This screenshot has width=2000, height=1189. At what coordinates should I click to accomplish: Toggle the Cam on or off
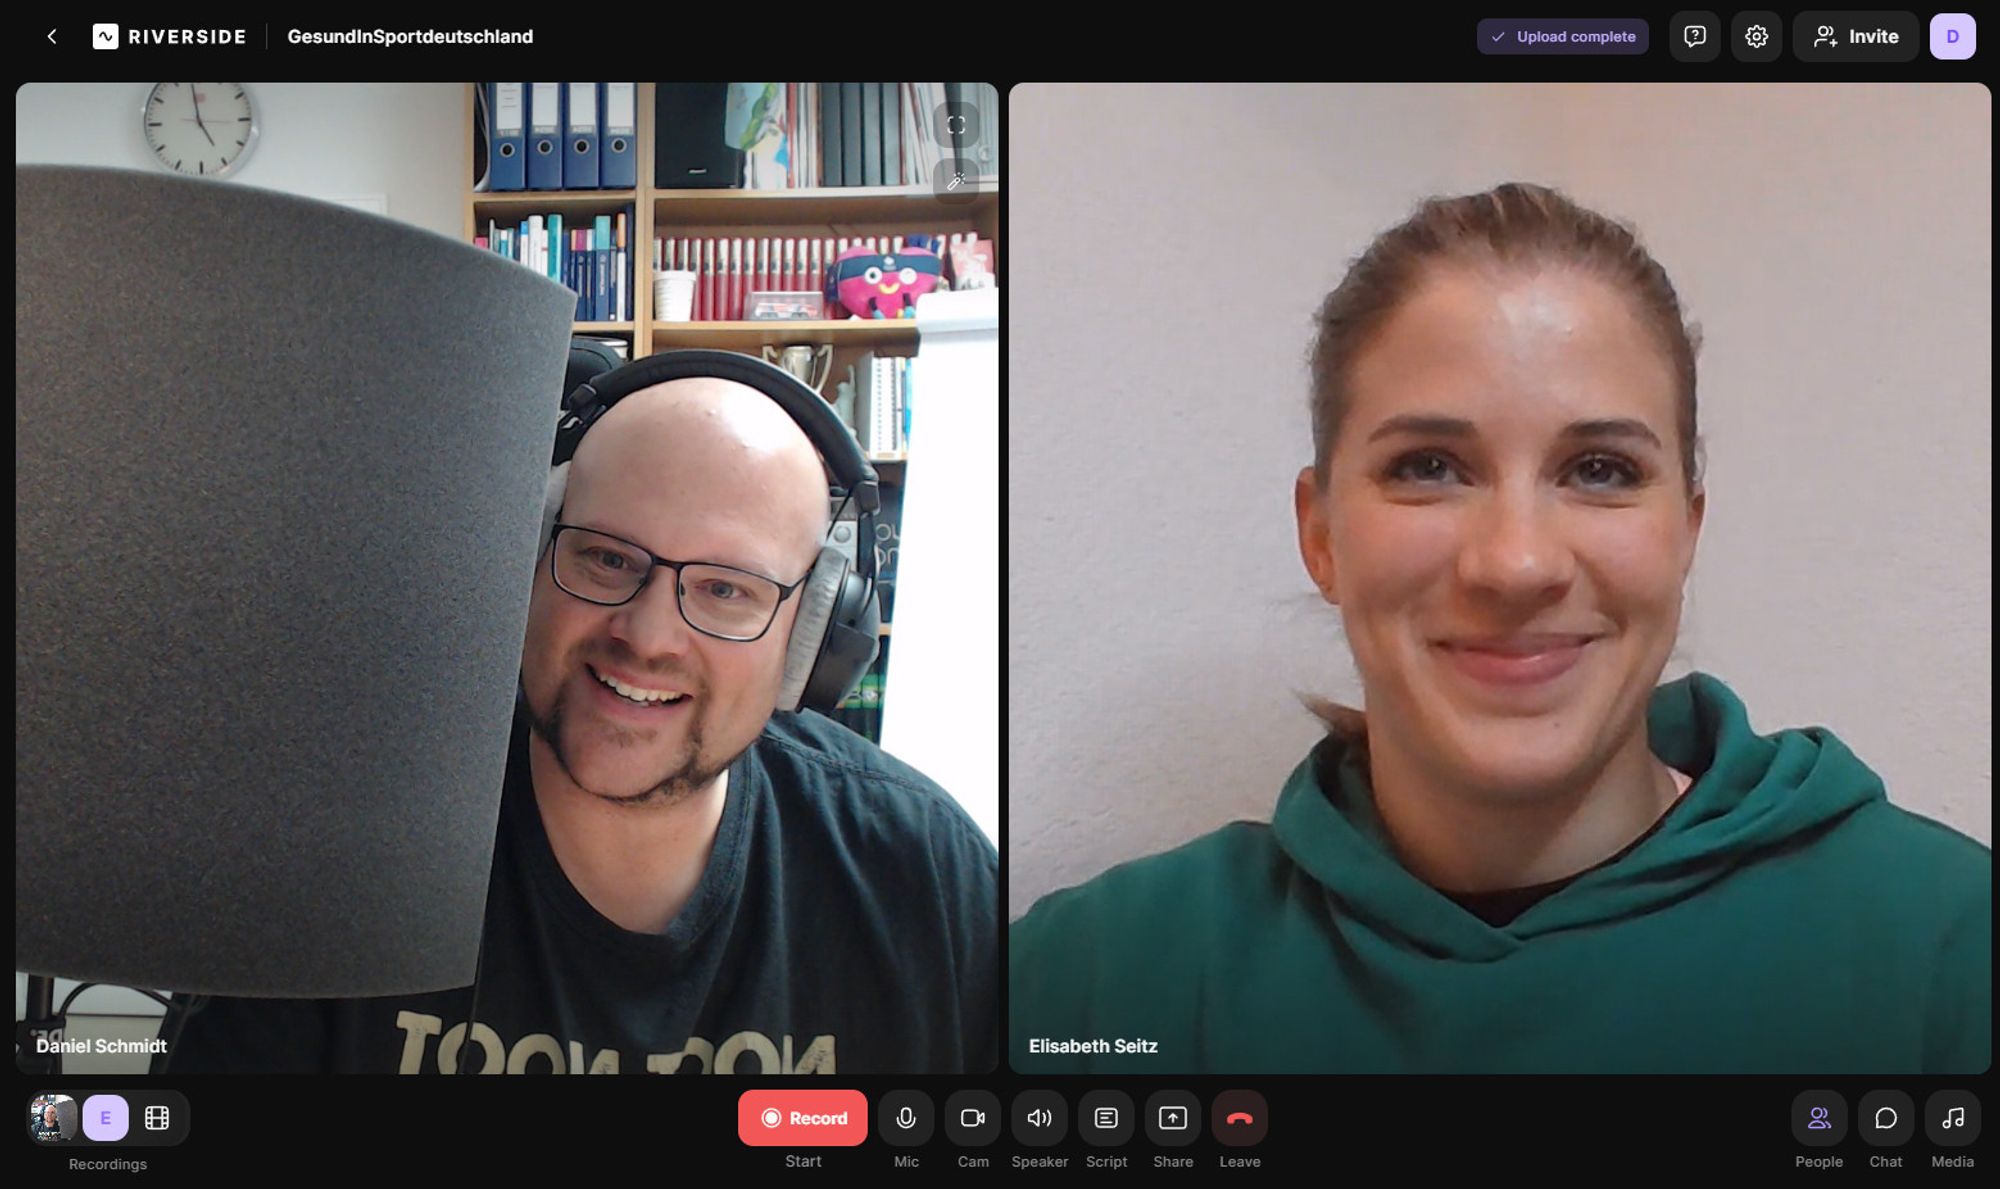[972, 1117]
